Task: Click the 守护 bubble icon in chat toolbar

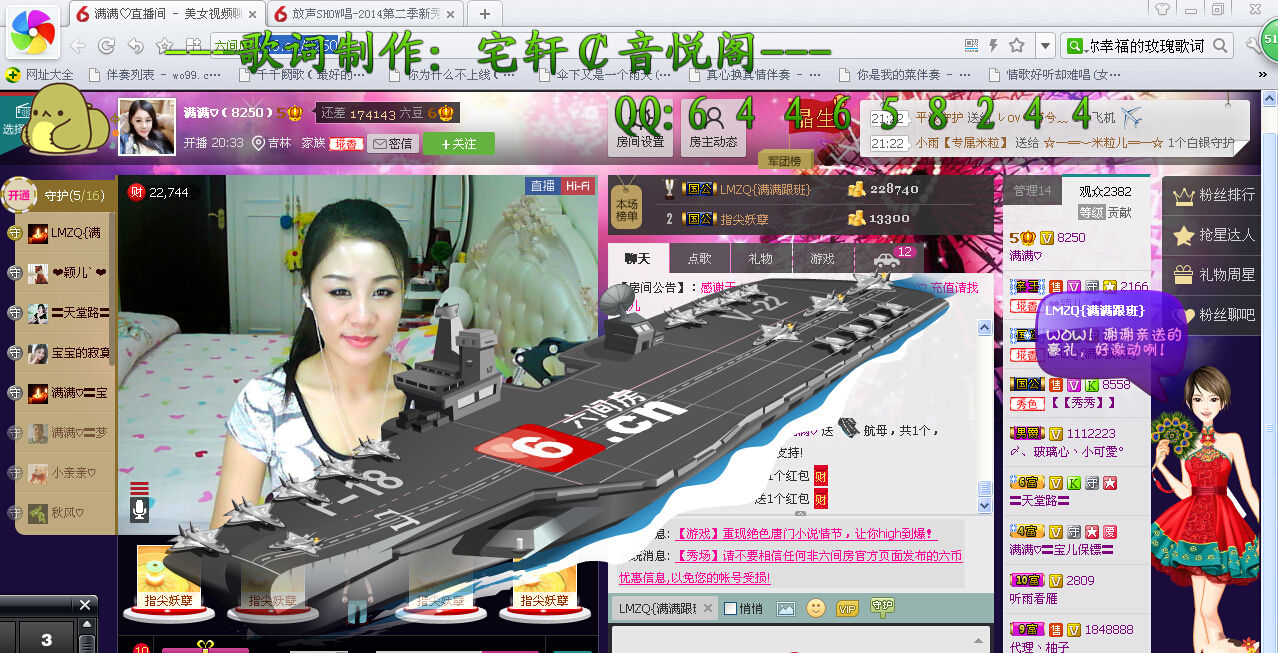Action: (x=881, y=606)
